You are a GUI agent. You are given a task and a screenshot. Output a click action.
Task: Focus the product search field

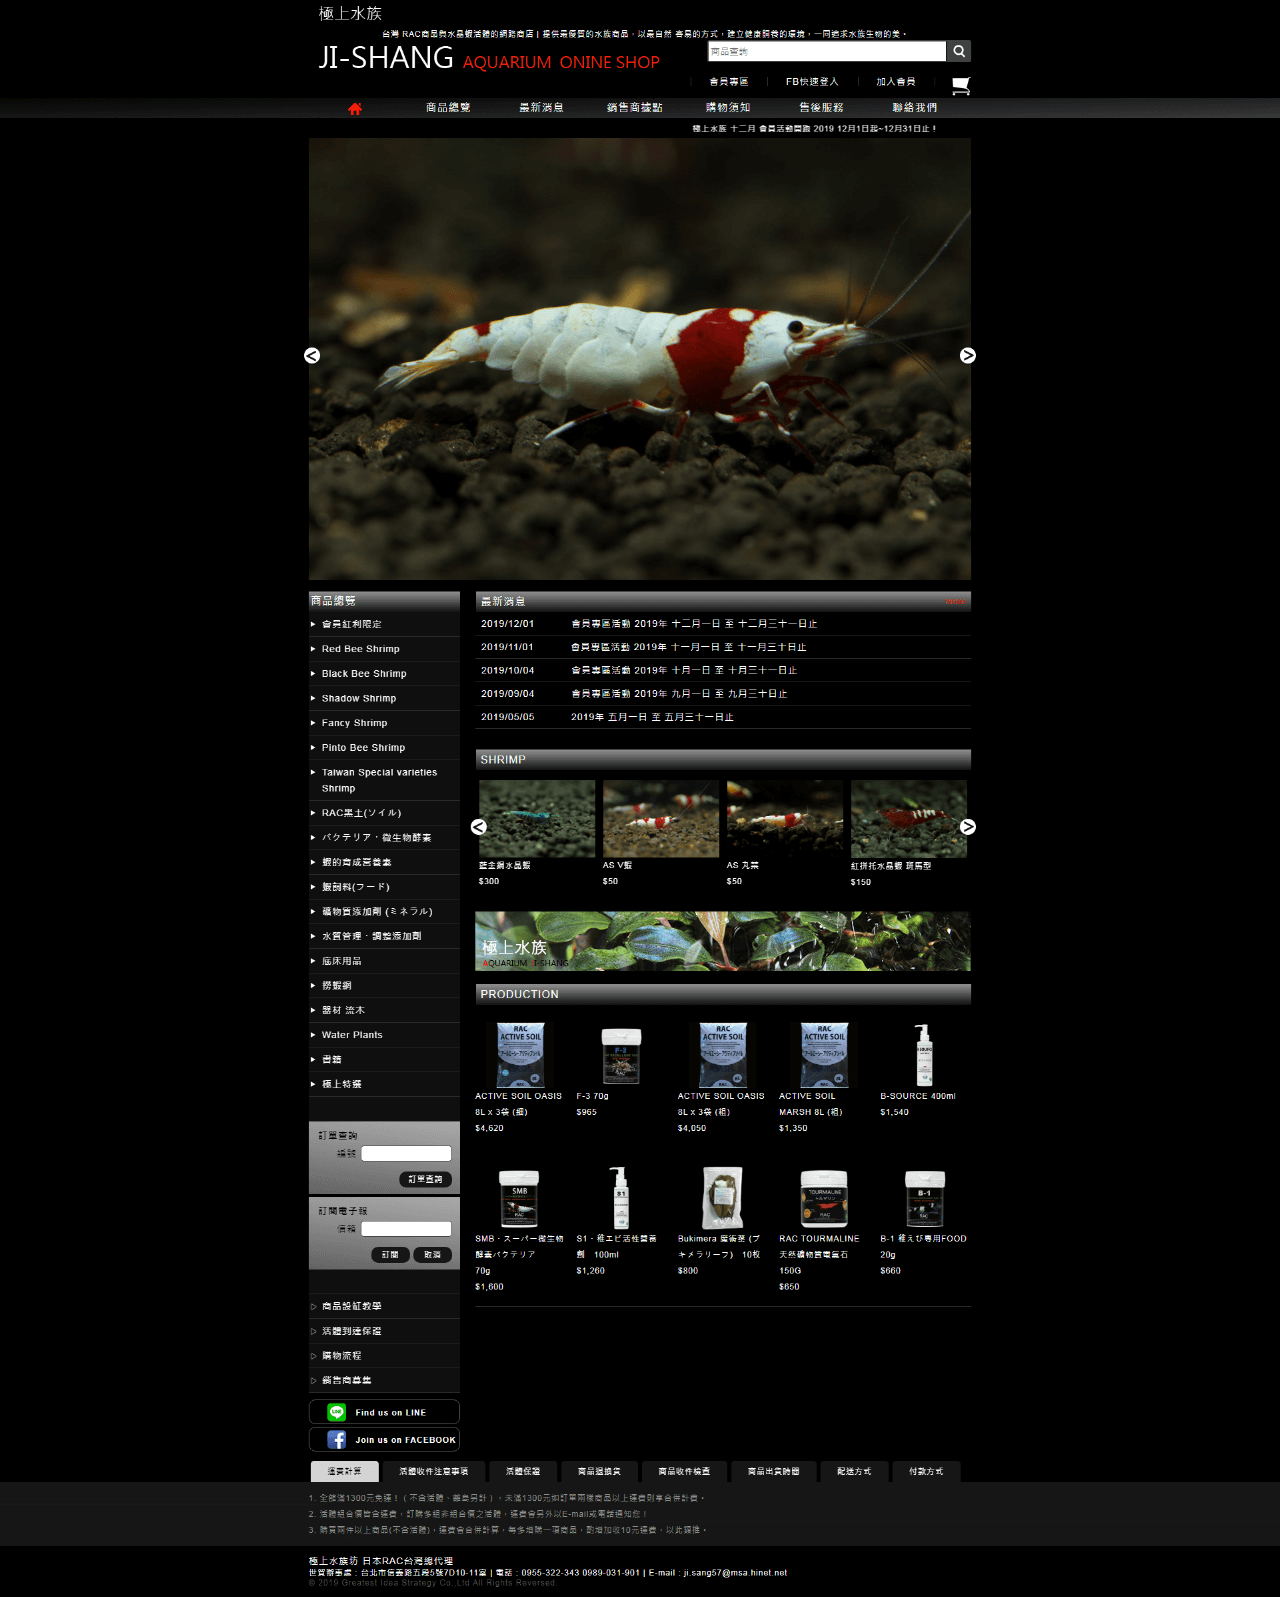coord(827,51)
